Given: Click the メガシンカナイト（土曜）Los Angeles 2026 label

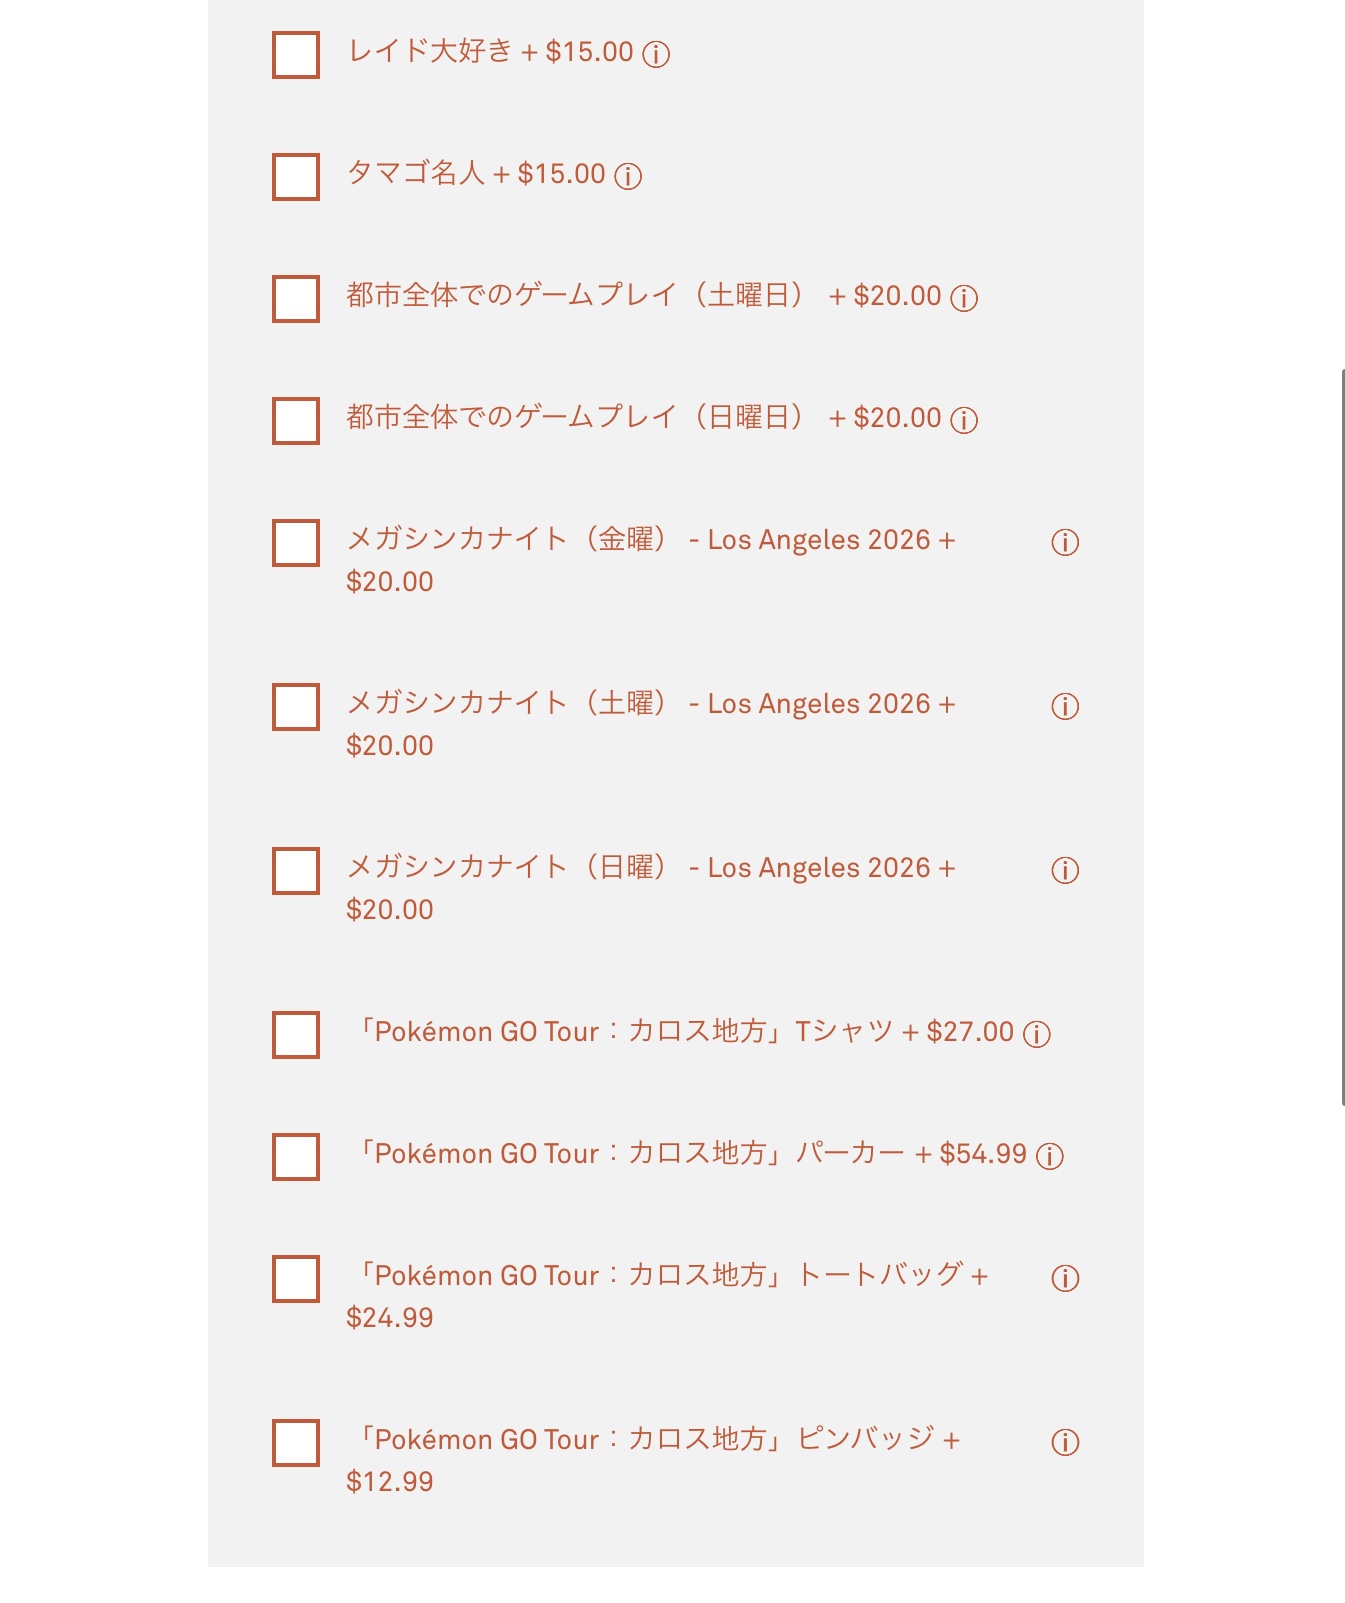Looking at the screenshot, I should click(x=650, y=705).
